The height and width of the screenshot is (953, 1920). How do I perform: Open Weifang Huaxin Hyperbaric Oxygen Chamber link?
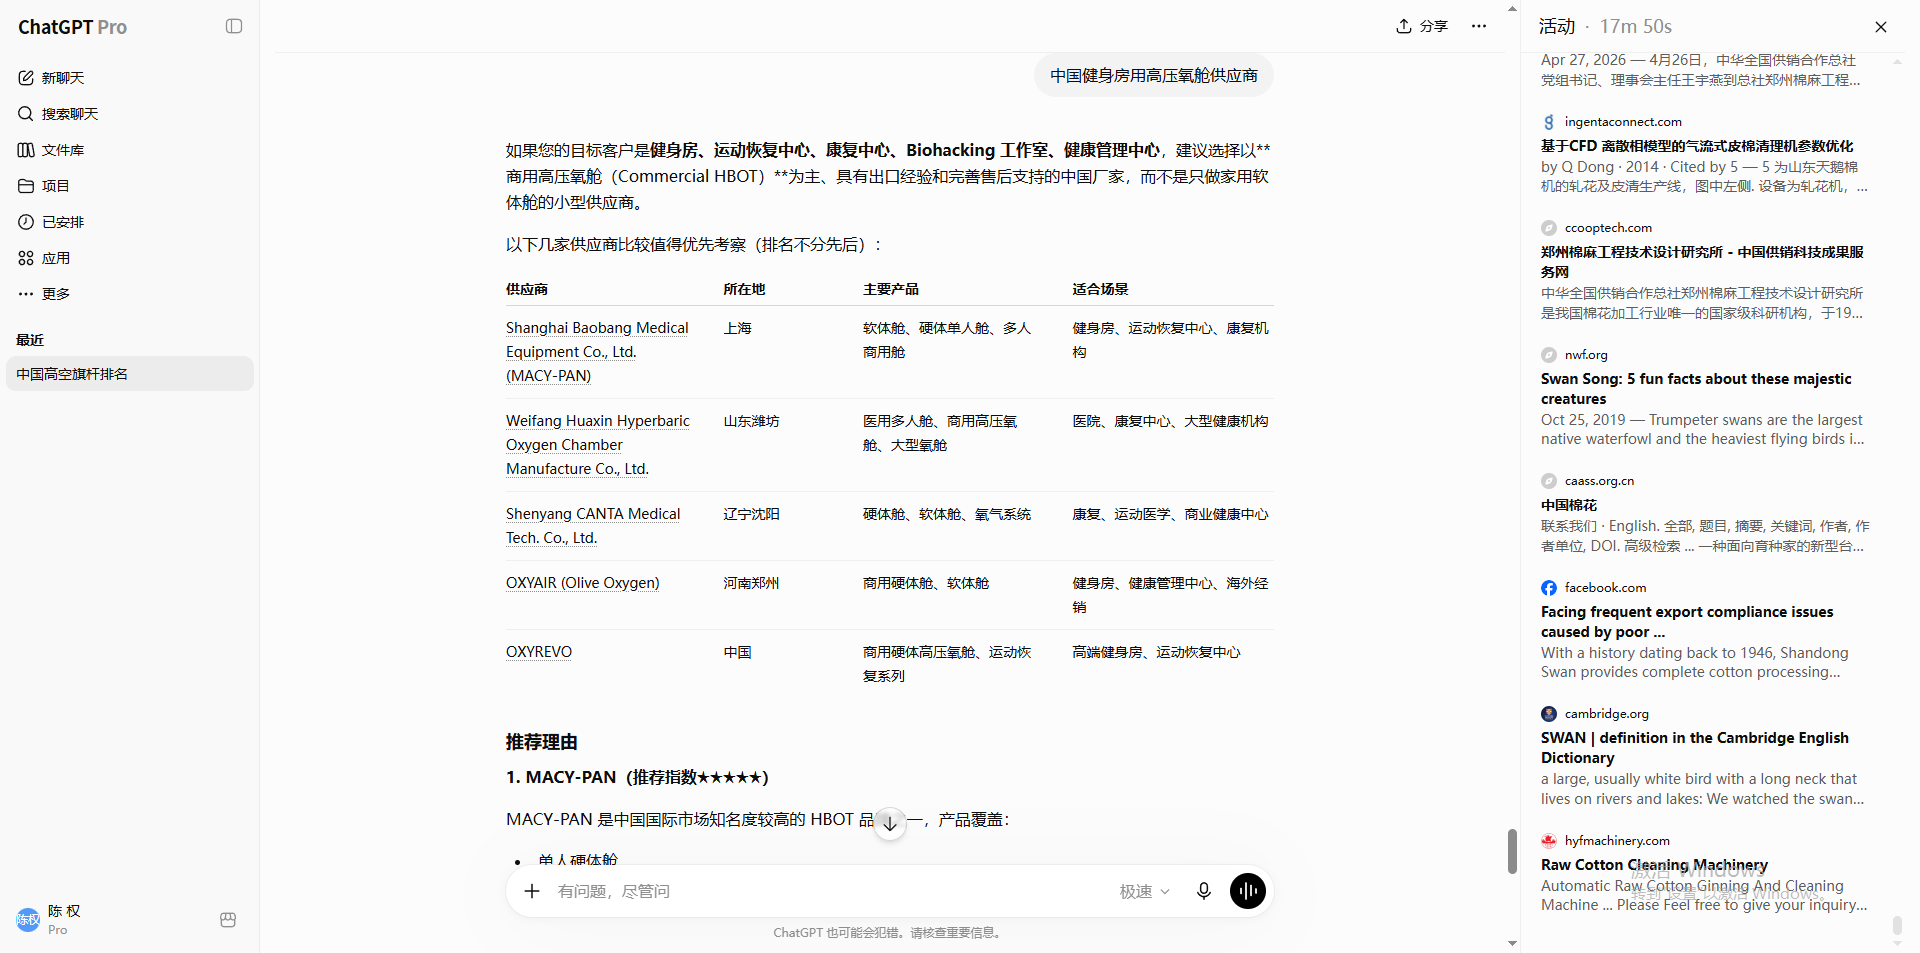pos(598,445)
